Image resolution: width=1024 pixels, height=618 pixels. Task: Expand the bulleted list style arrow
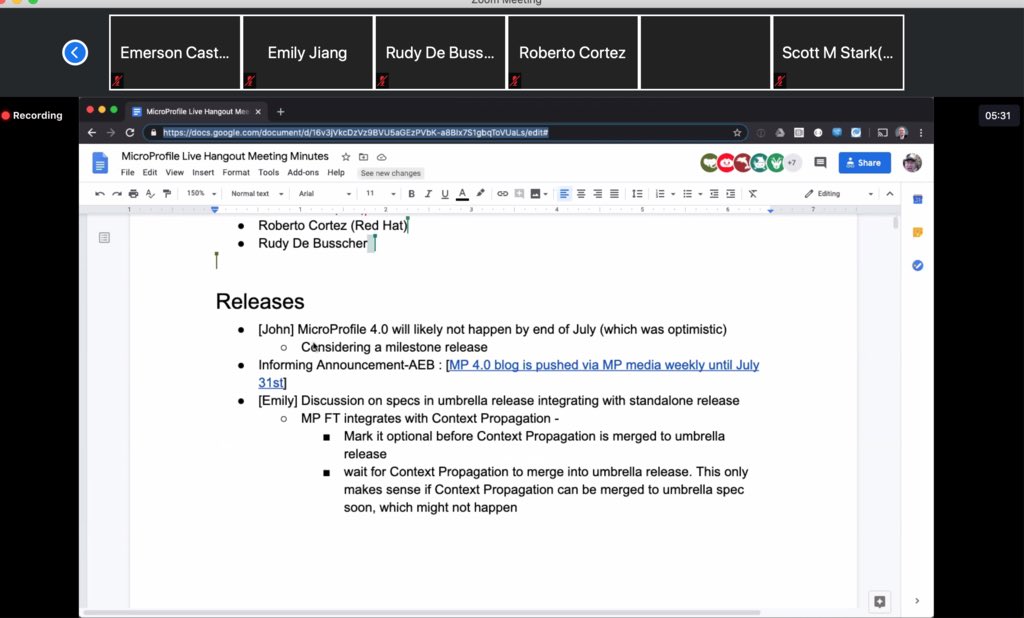point(700,194)
